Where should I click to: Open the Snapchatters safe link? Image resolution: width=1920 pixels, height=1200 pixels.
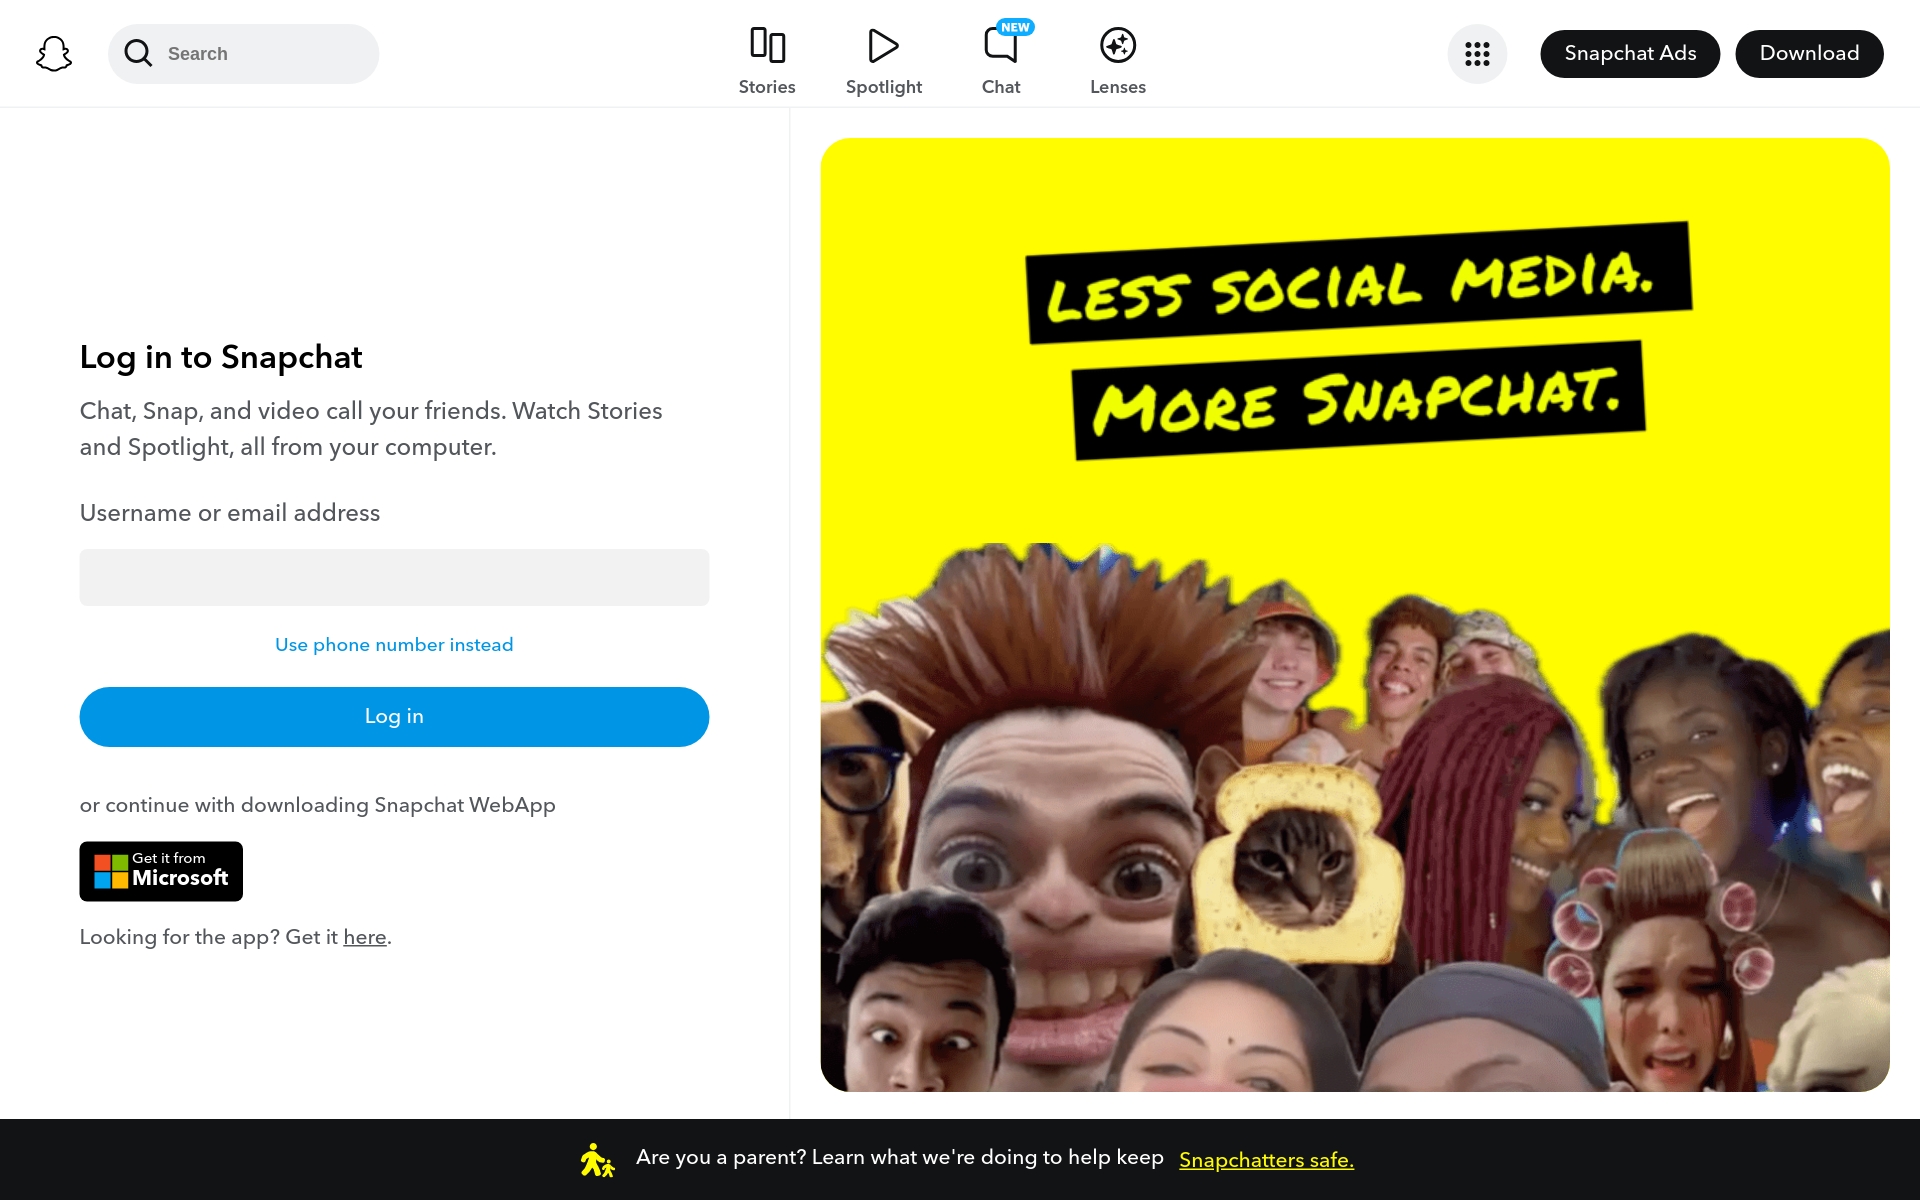click(1266, 1160)
